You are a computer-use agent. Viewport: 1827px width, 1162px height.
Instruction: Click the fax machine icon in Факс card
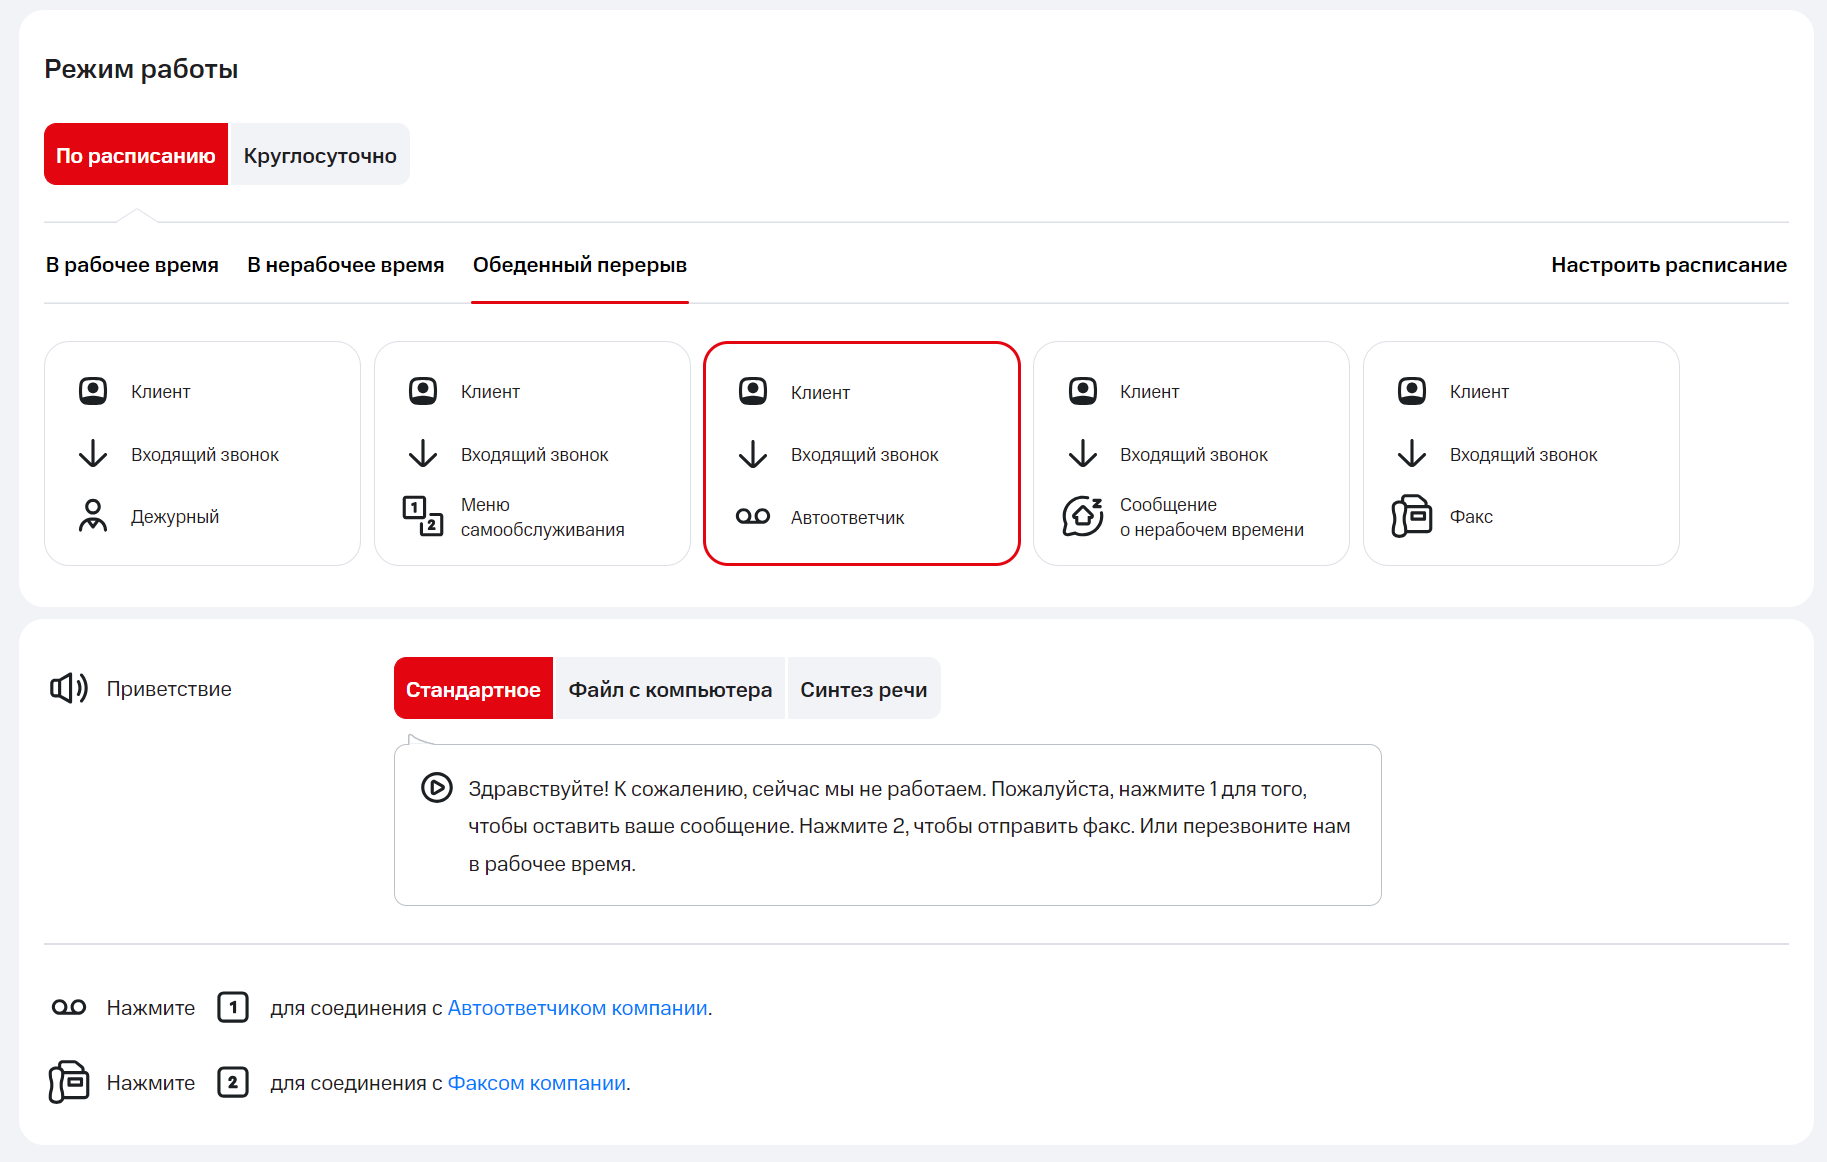(1411, 516)
